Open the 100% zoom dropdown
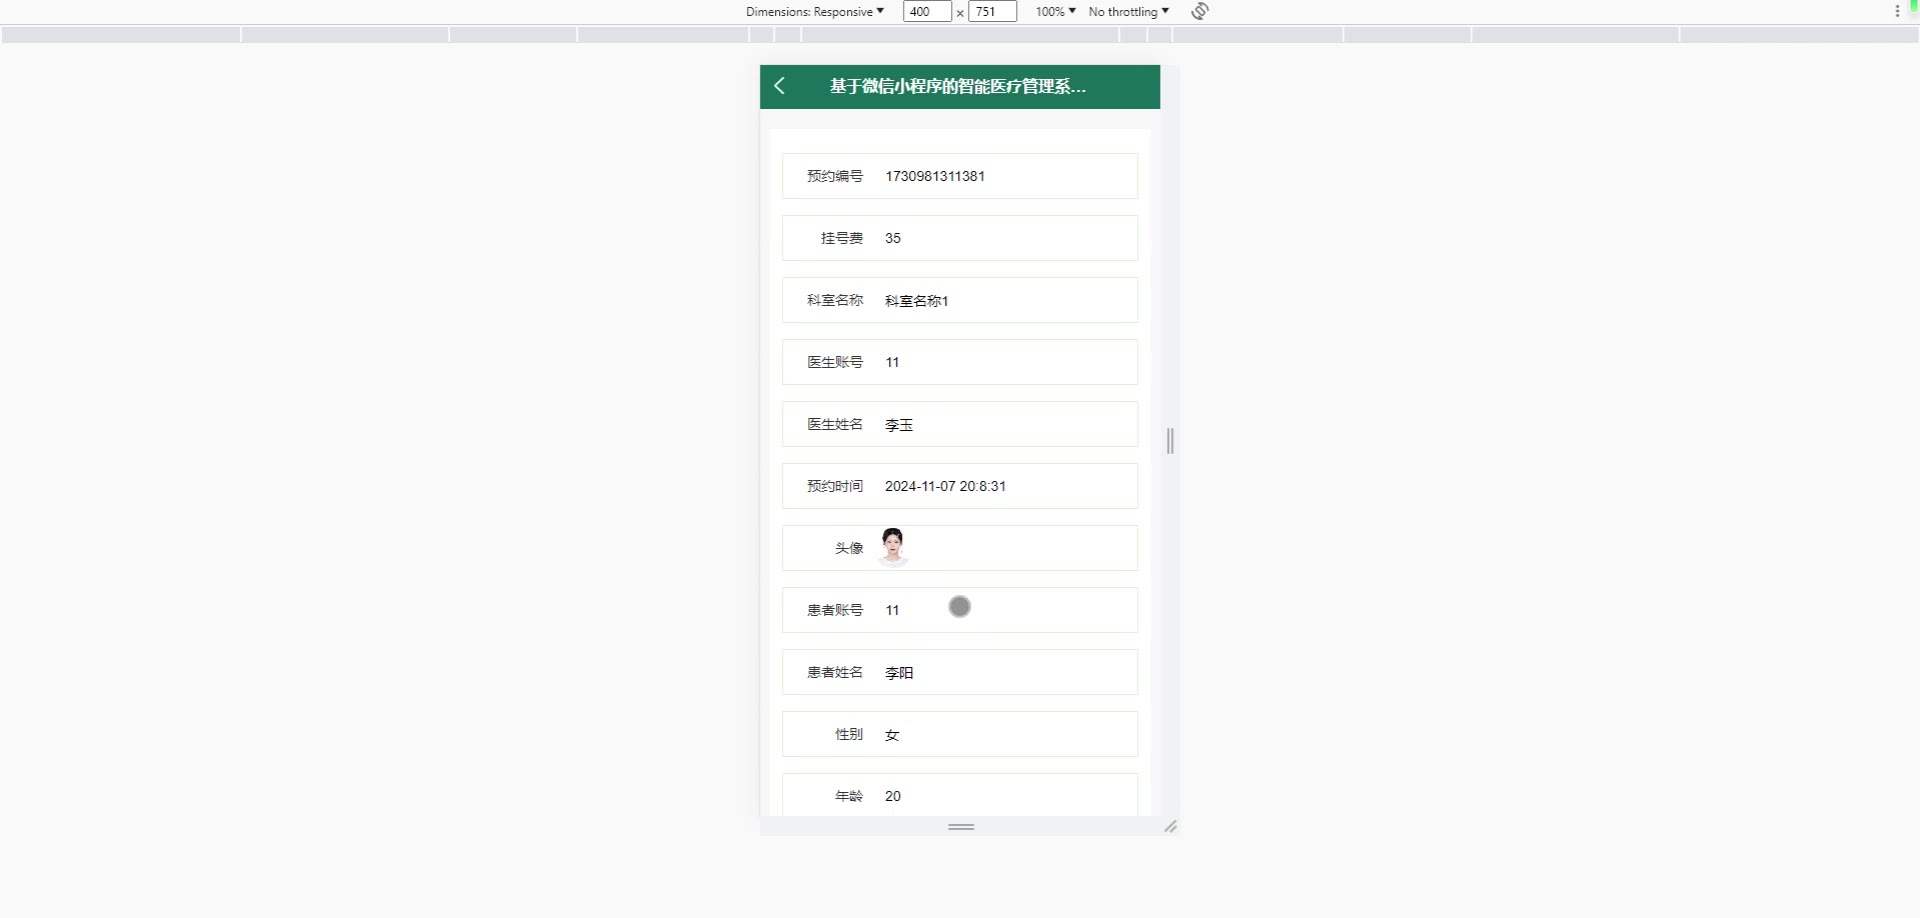The width and height of the screenshot is (1920, 918). pyautogui.click(x=1055, y=12)
